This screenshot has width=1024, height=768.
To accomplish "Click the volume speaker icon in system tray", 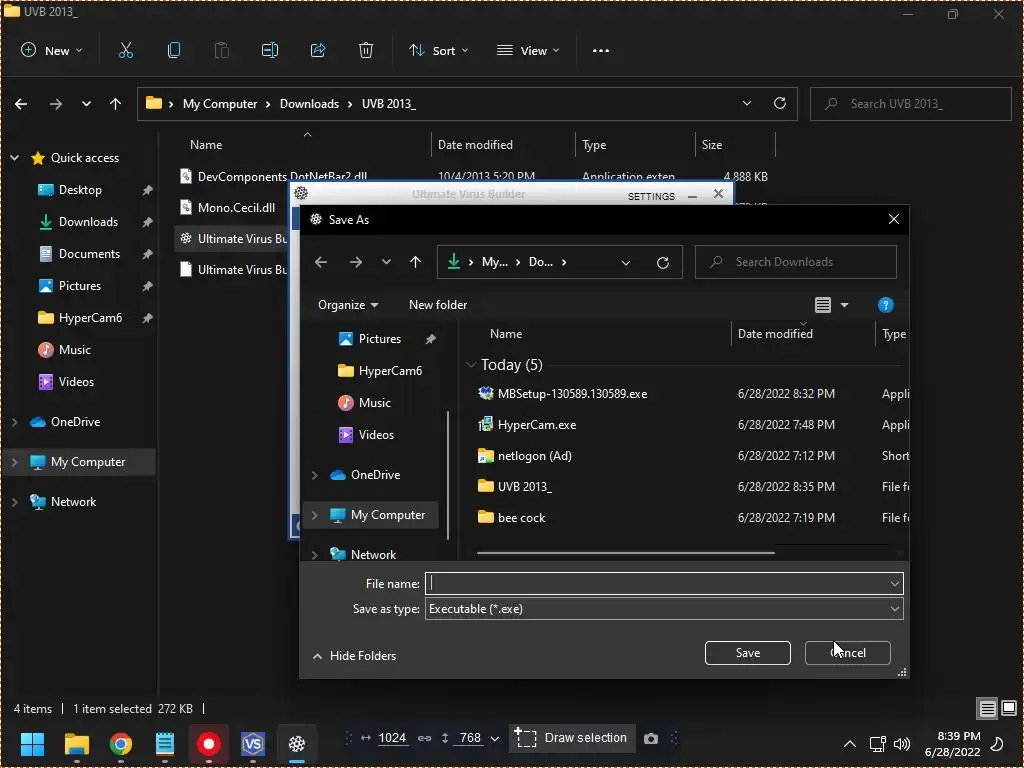I will coord(902,744).
